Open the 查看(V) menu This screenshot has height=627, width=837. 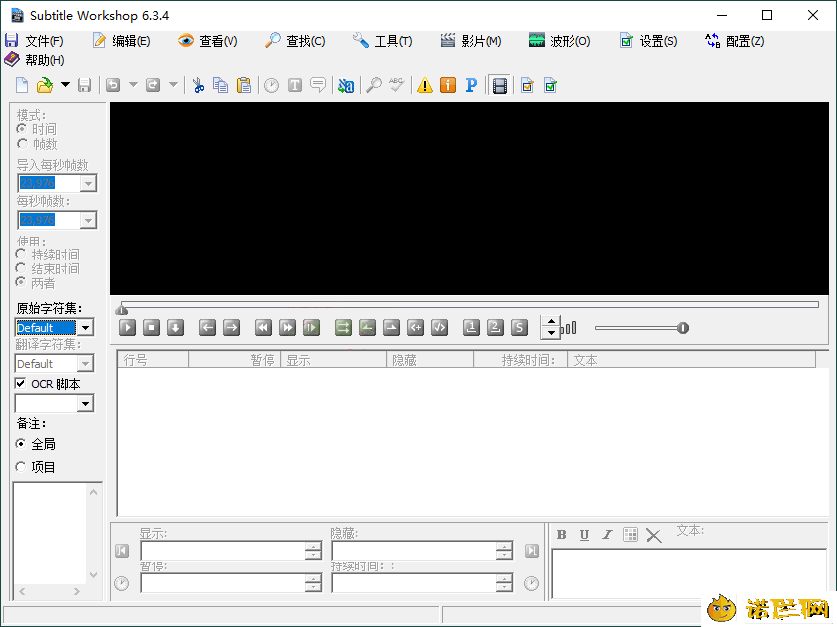[208, 41]
